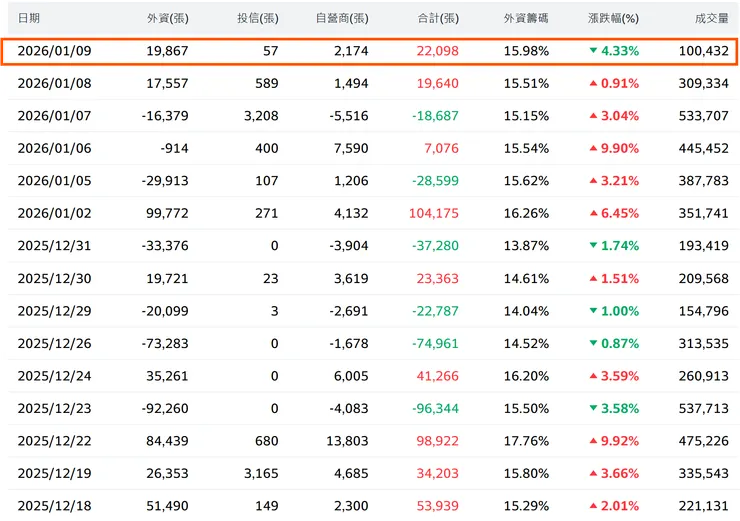Click the 合計(張) column header

point(437,18)
